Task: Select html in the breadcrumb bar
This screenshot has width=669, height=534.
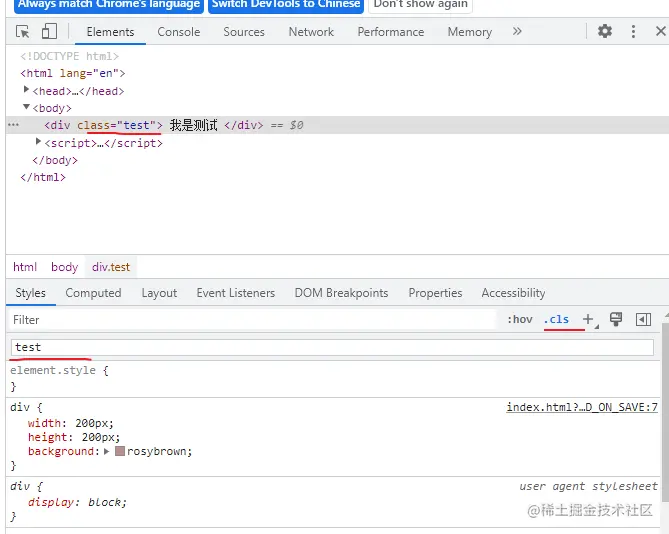Action: [x=25, y=267]
